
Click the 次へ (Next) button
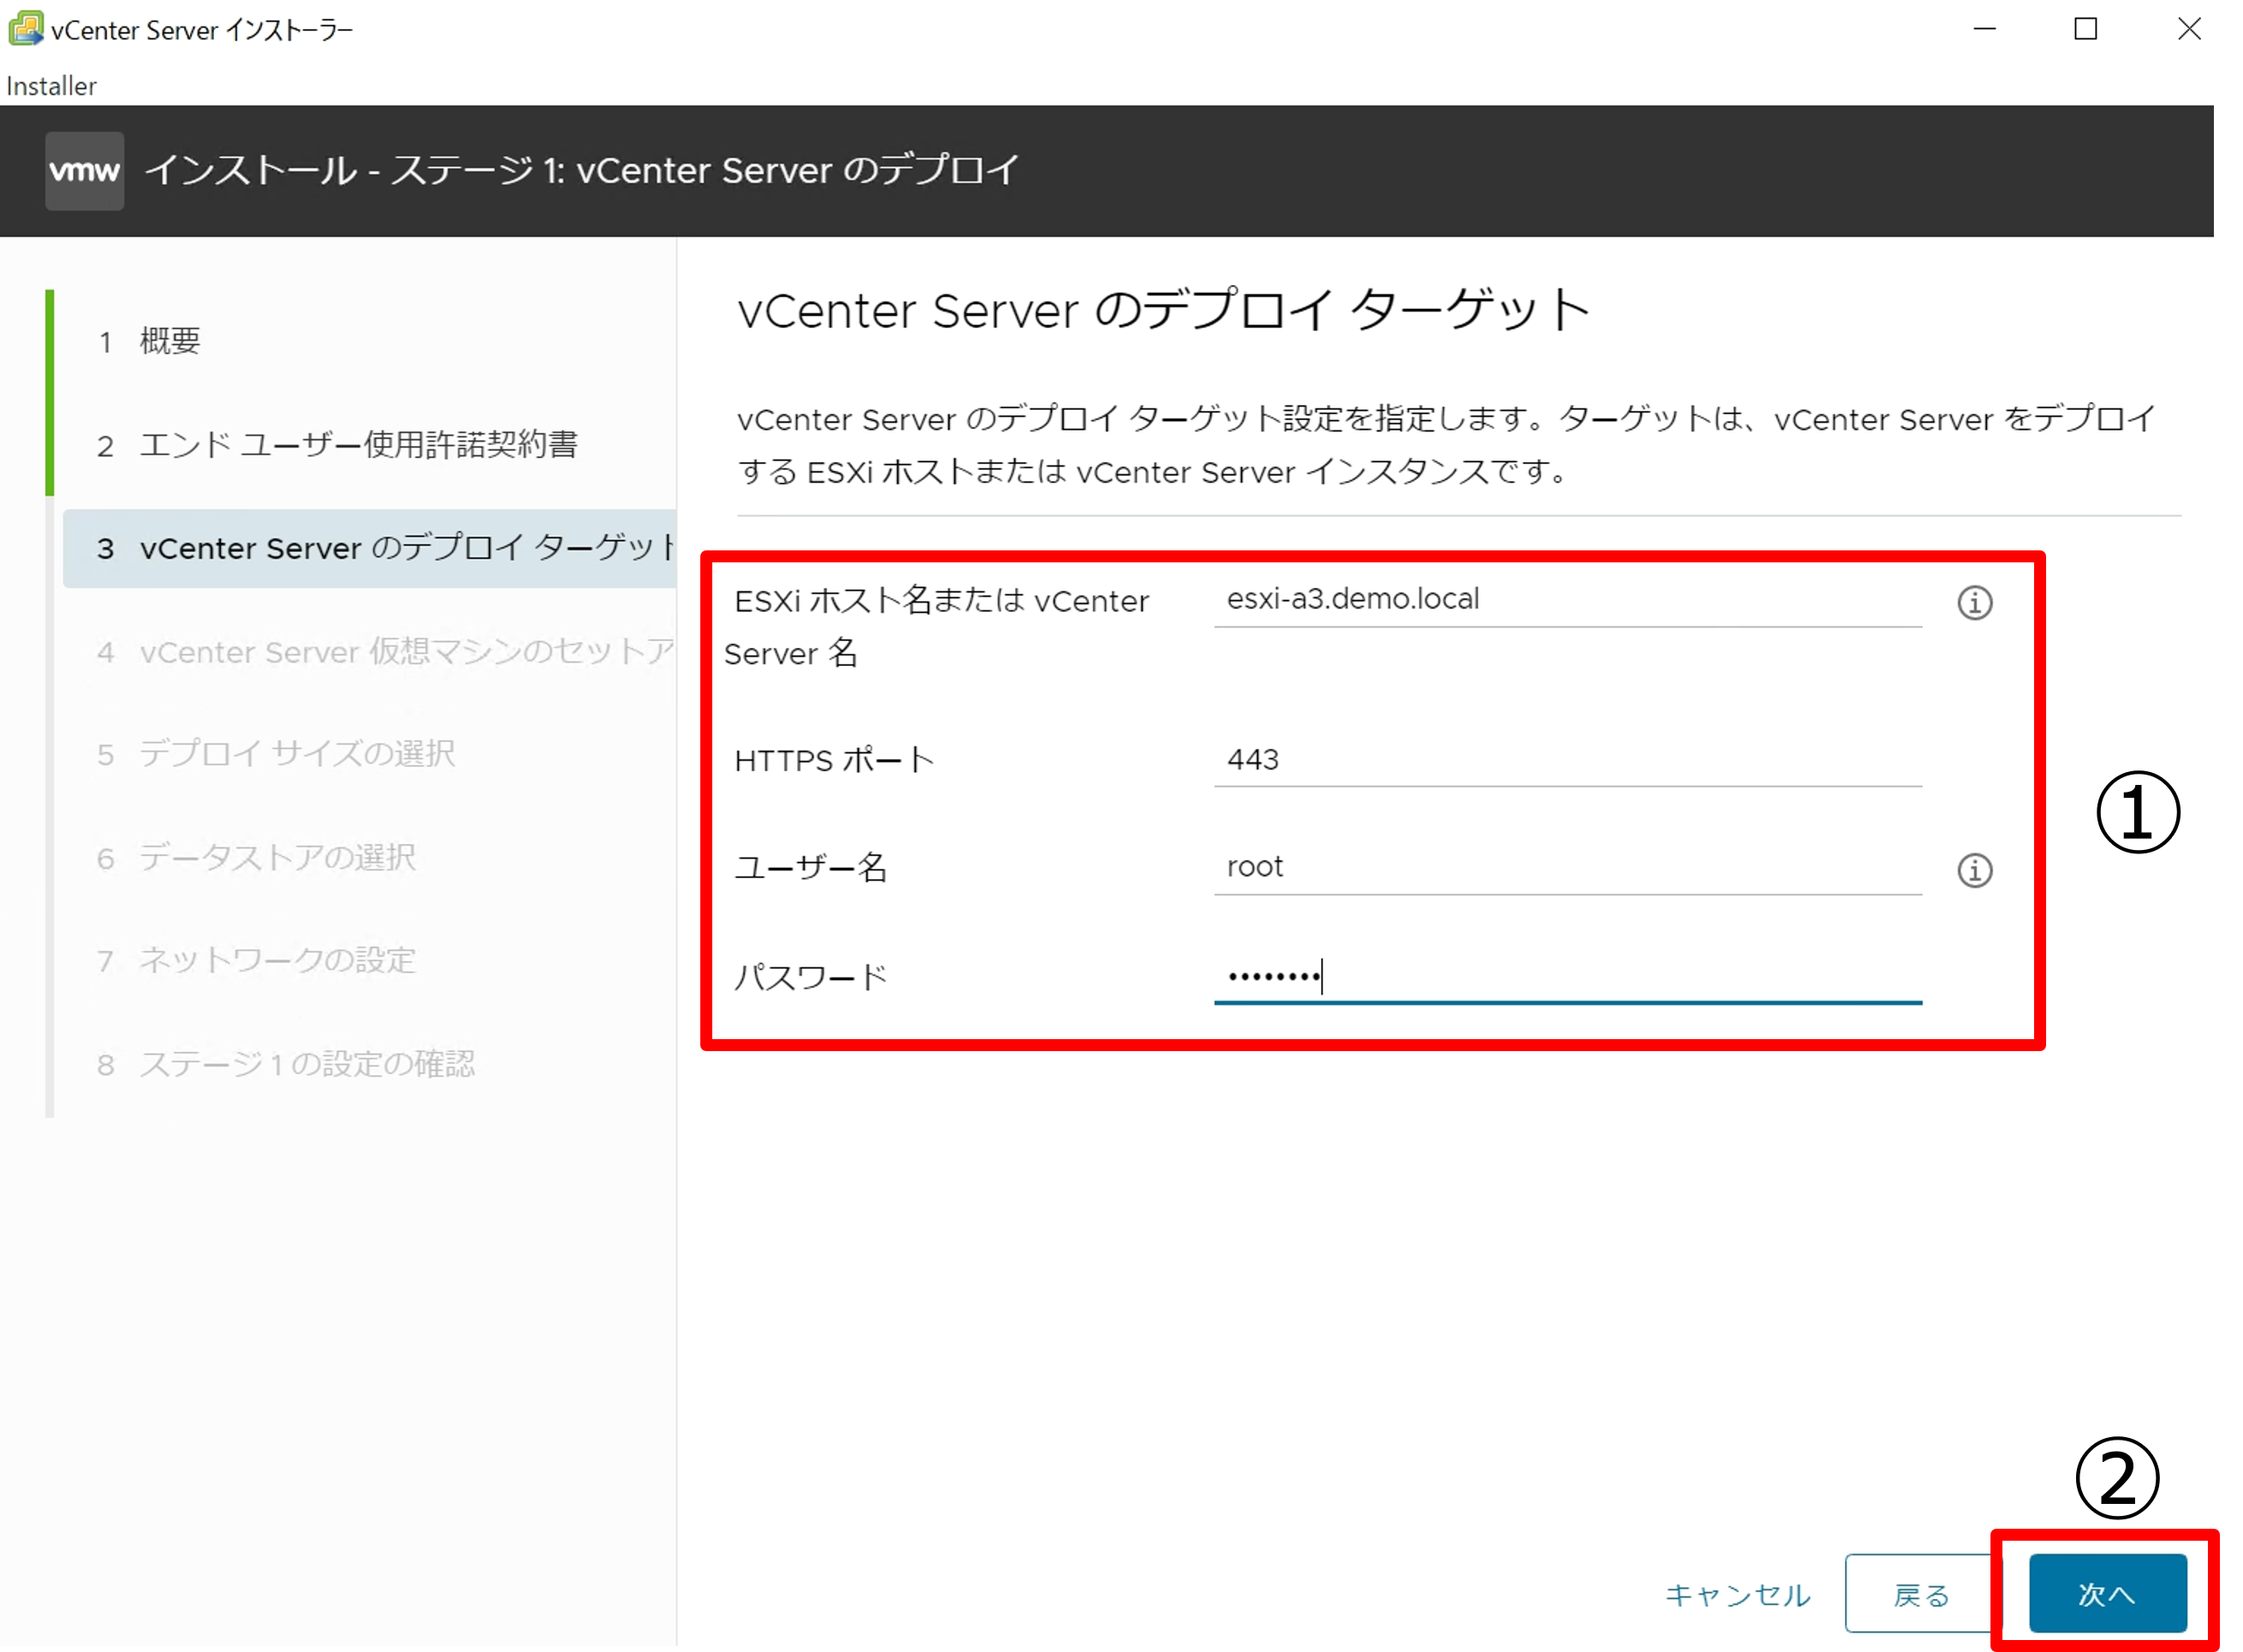pos(2107,1593)
